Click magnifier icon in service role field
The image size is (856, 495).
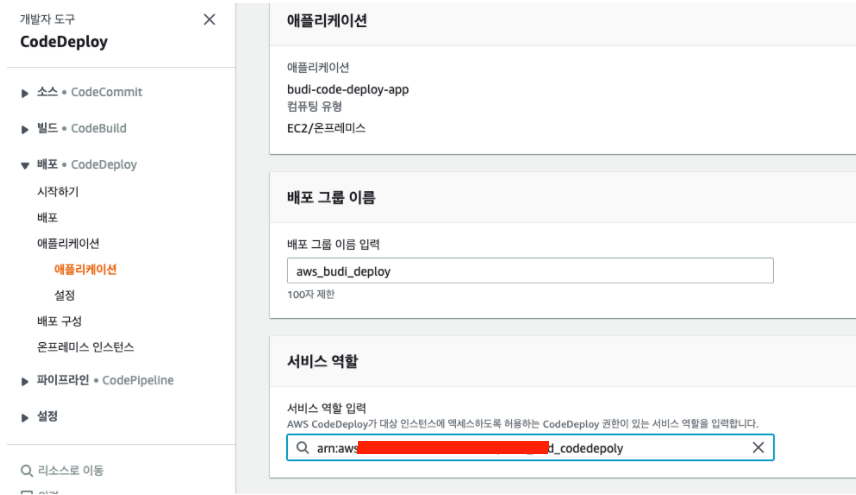pos(302,448)
